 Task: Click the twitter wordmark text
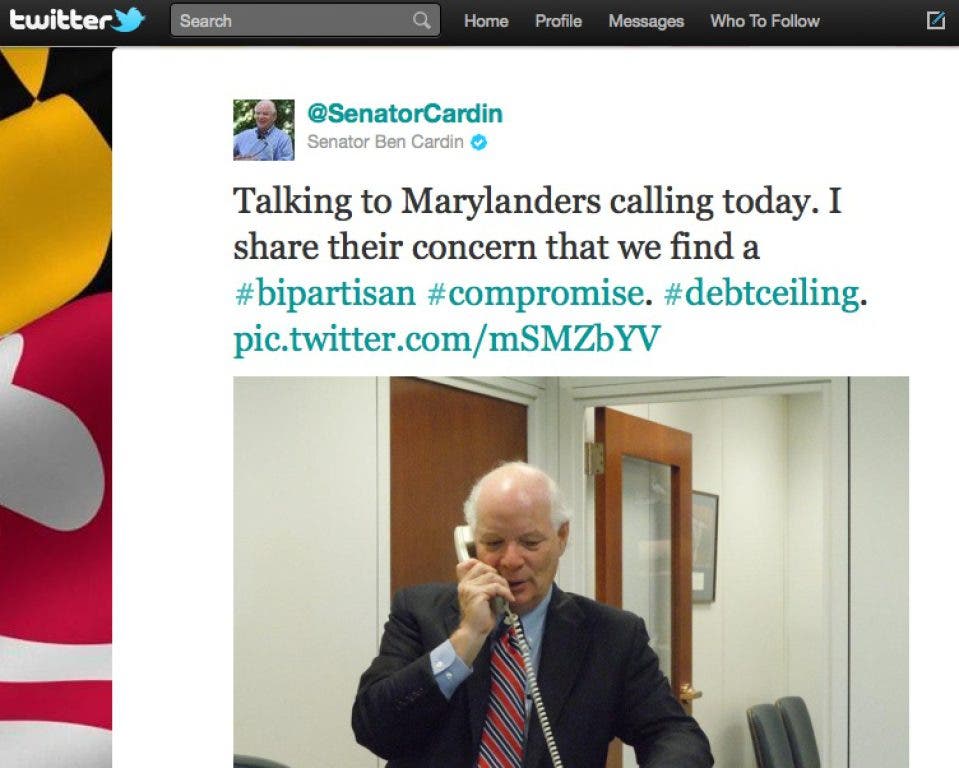[59, 20]
